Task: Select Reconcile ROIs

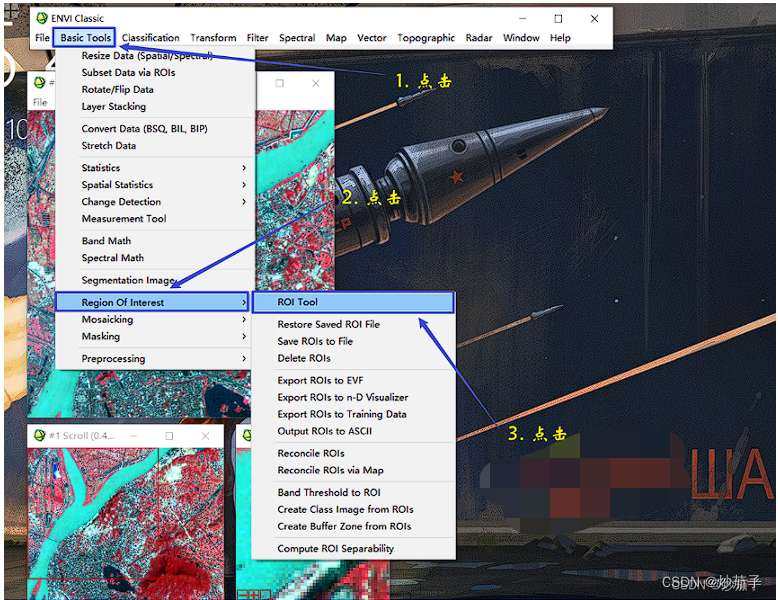Action: 353,453
